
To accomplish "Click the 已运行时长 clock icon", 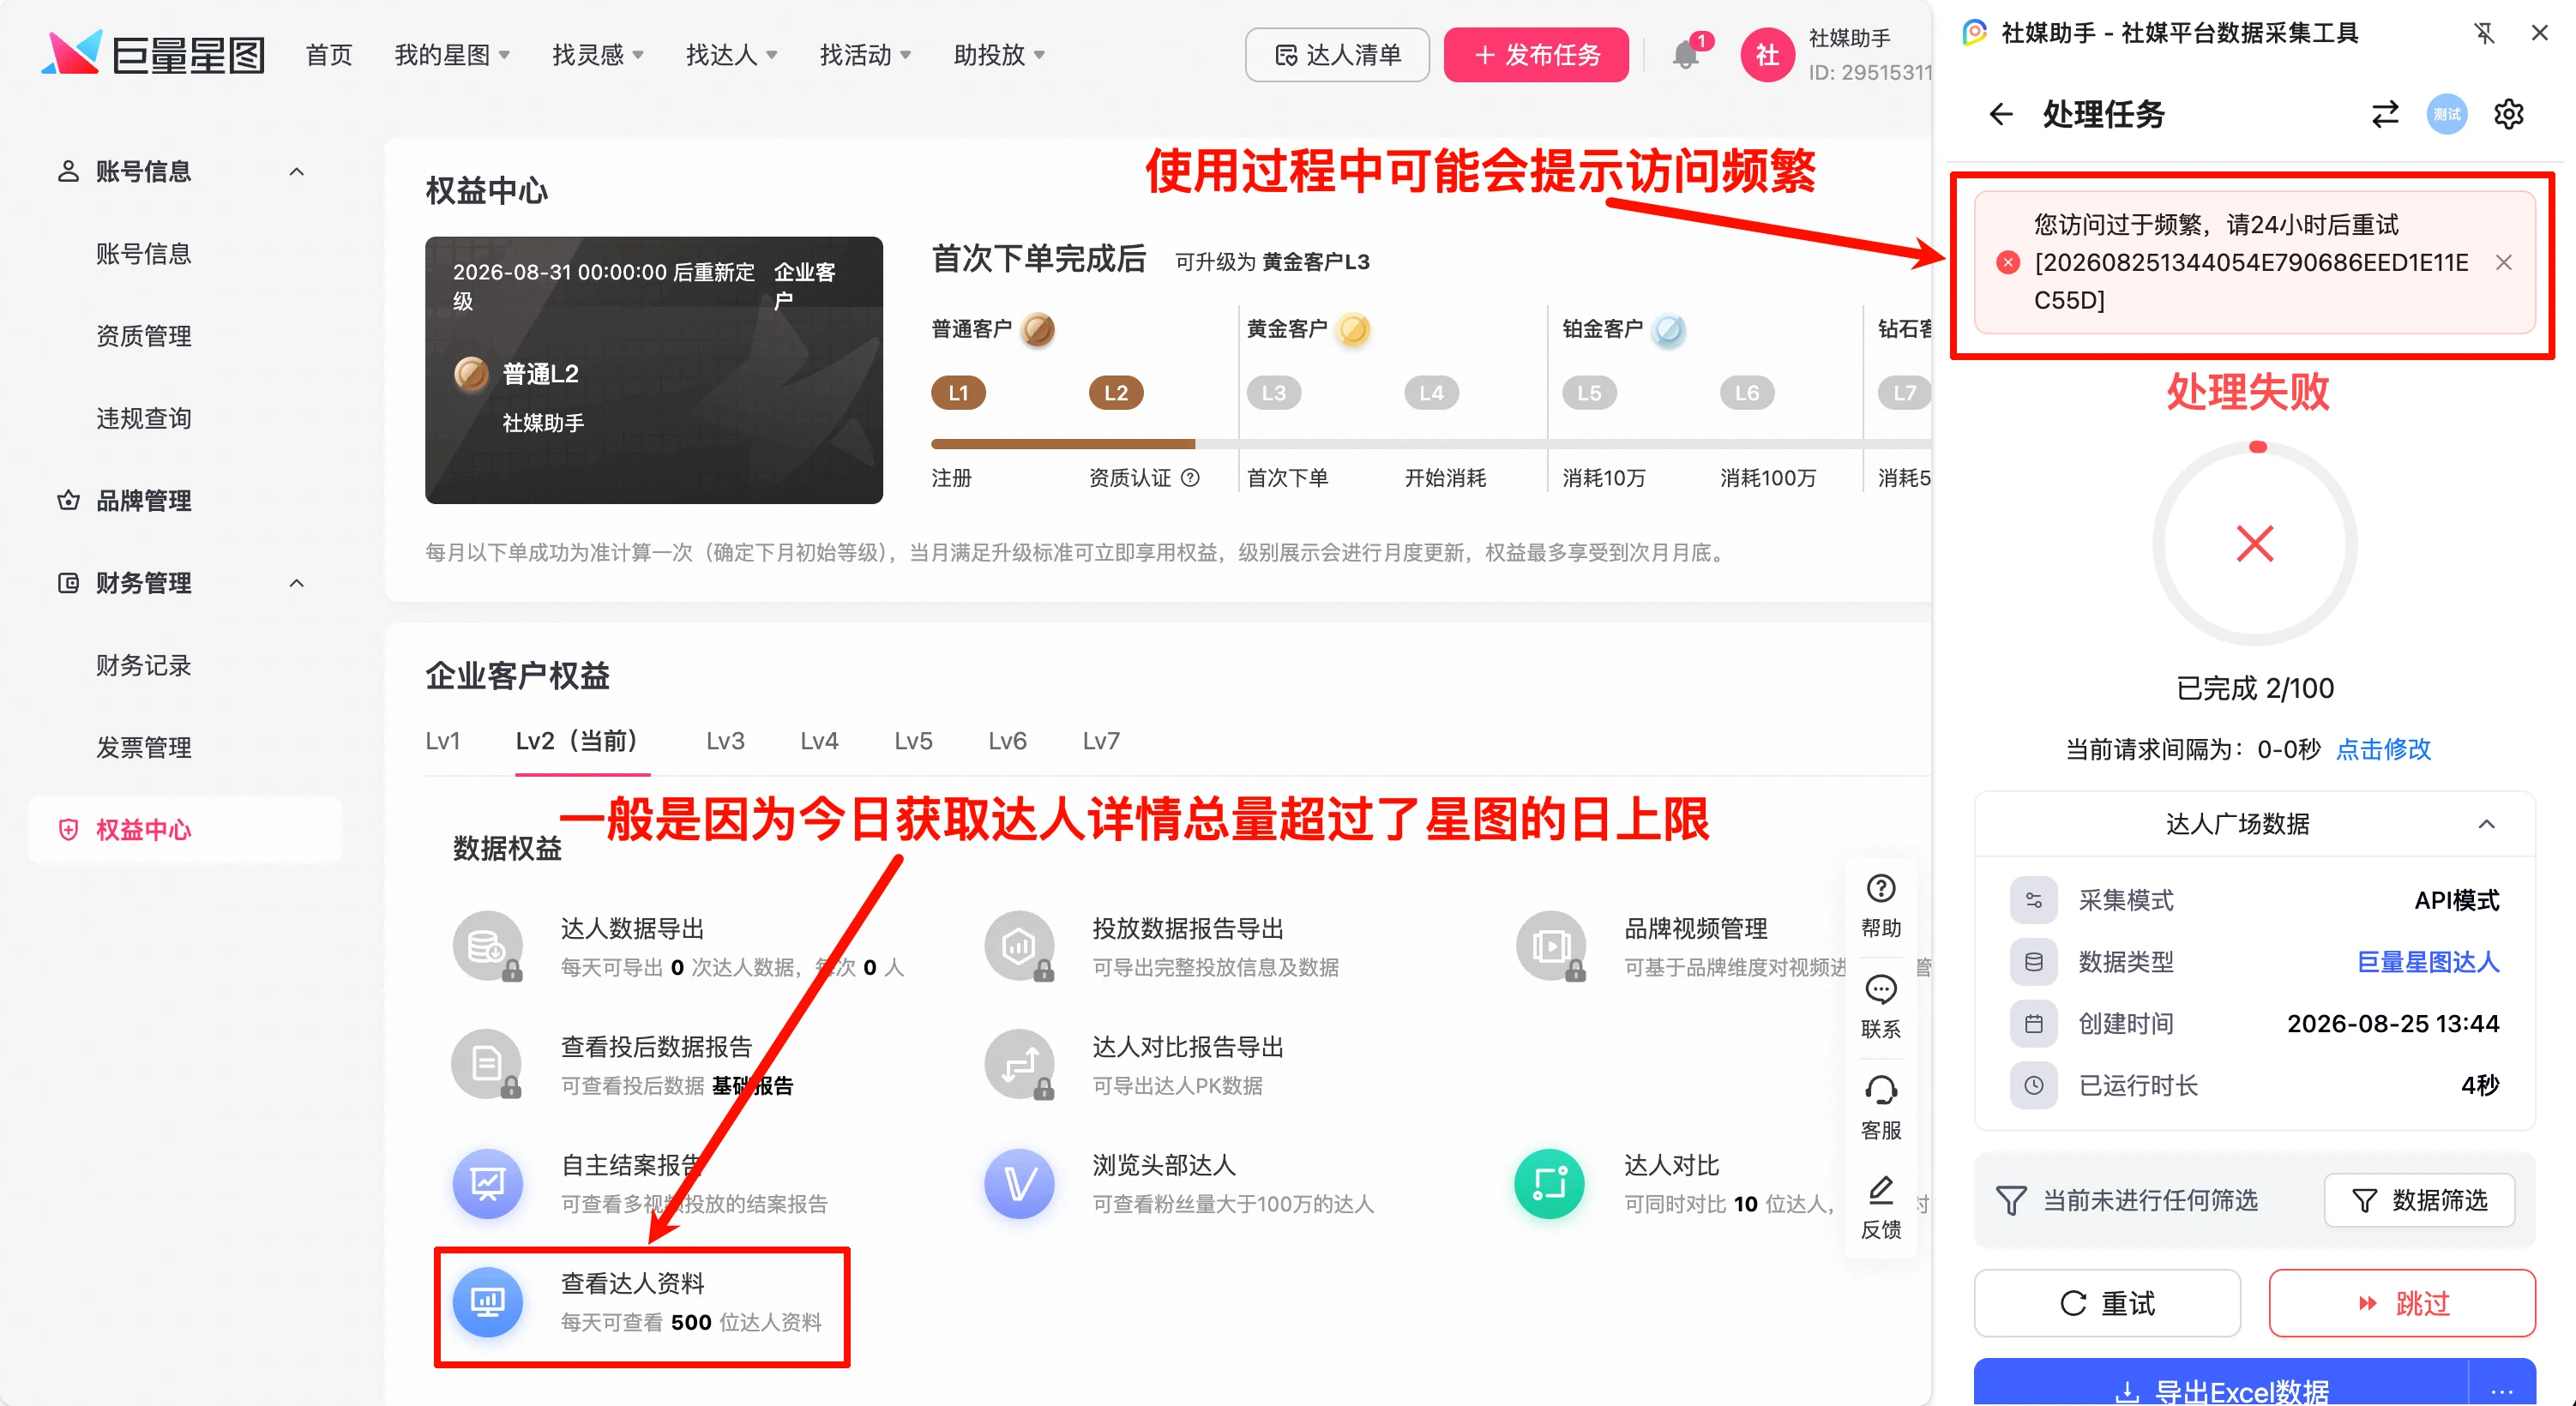I will 2033,1085.
